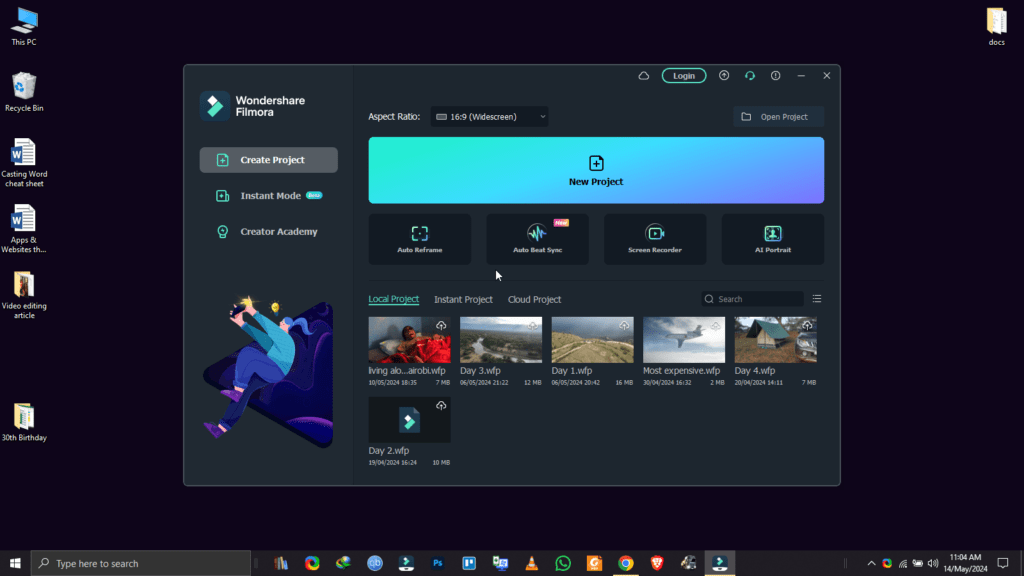Open Creator Academy in the sidebar
Viewport: 1024px width, 576px height.
(268, 232)
